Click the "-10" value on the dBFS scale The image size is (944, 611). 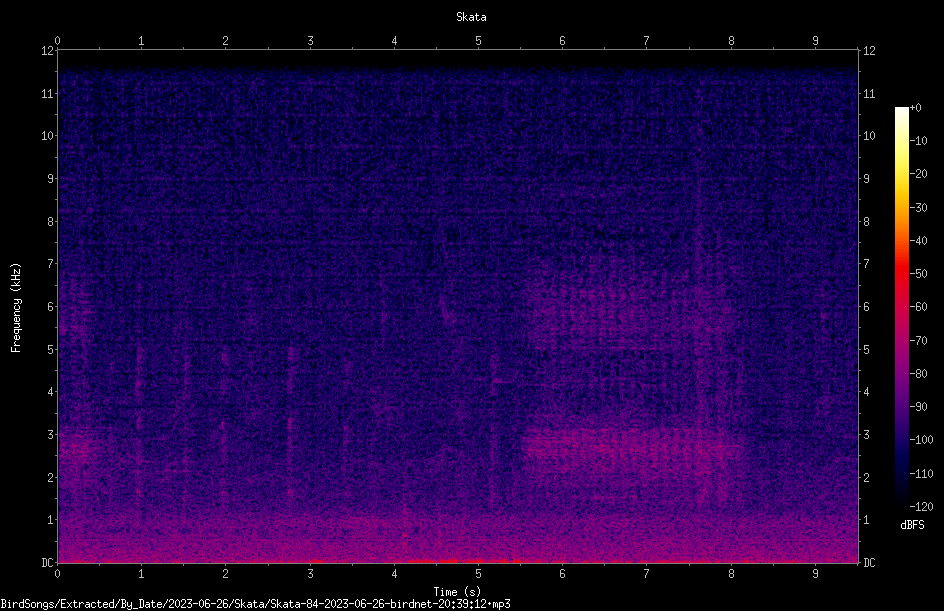(x=918, y=141)
